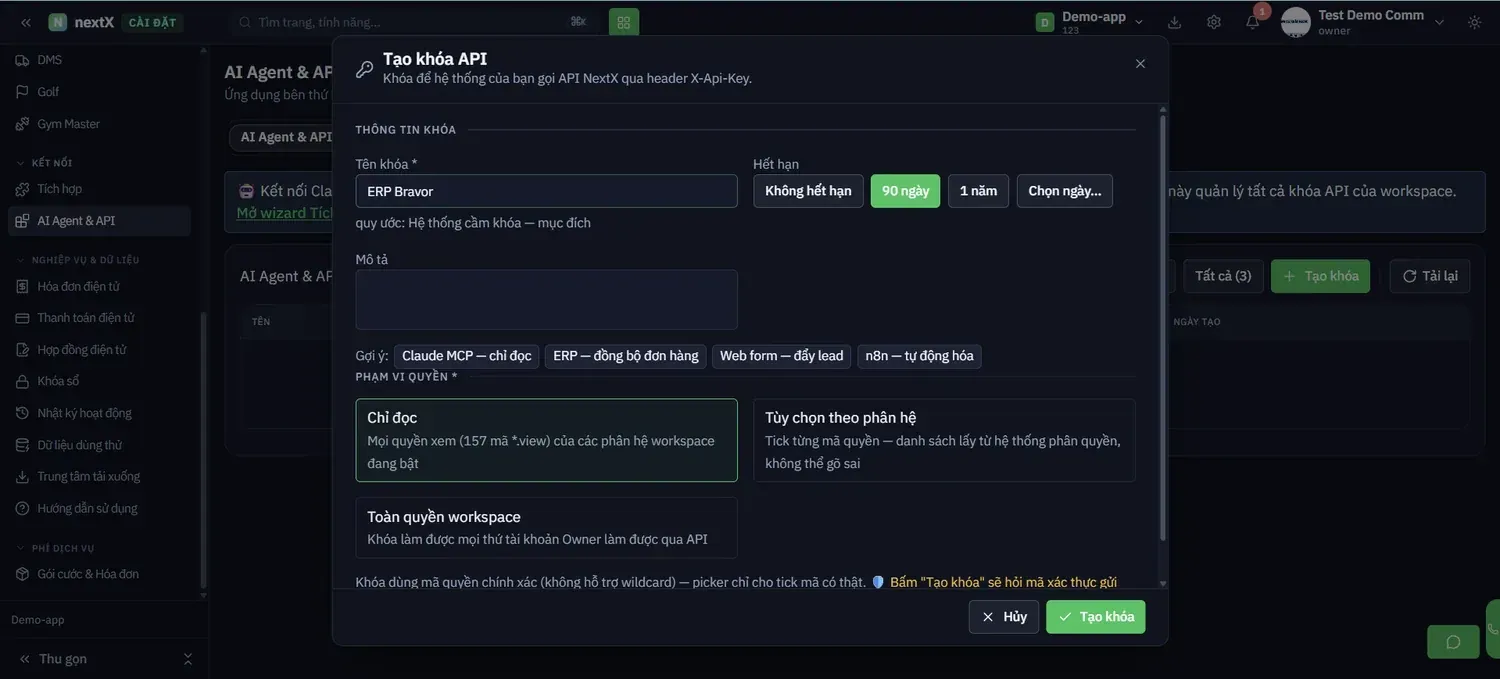Toggle theme with the sun icon
Image resolution: width=1500 pixels, height=679 pixels.
coord(1475,22)
